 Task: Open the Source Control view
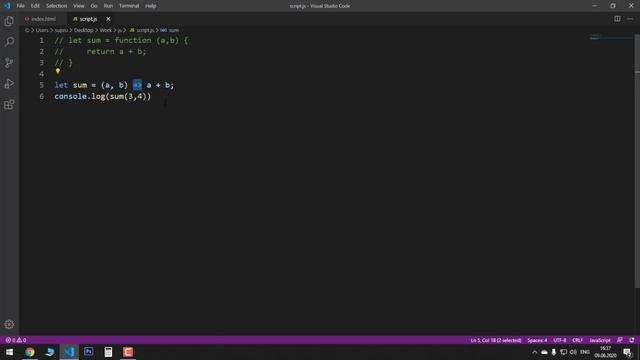click(9, 62)
